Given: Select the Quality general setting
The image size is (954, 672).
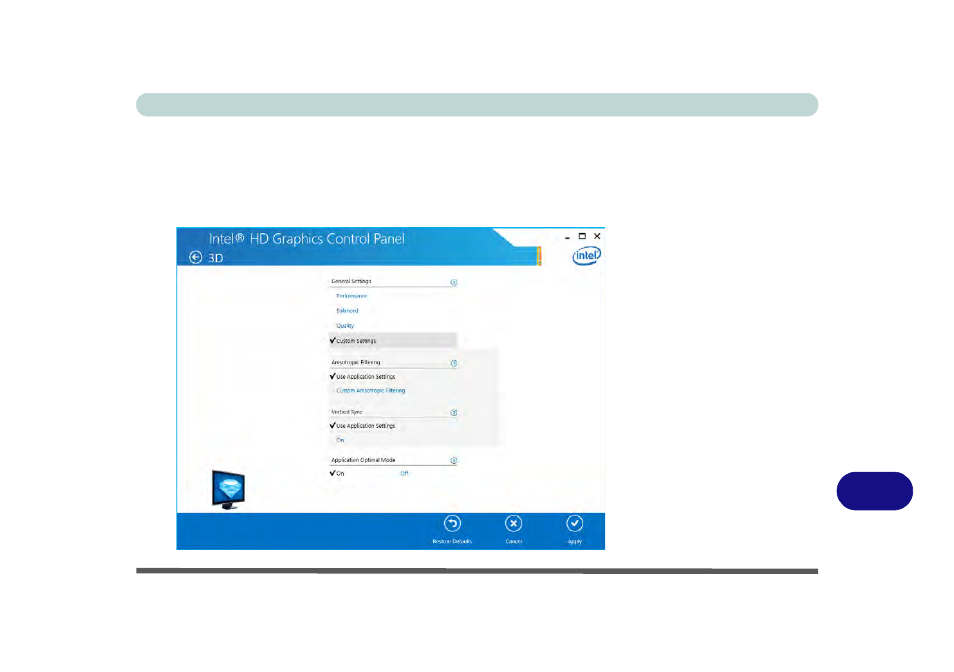Looking at the screenshot, I should [345, 326].
